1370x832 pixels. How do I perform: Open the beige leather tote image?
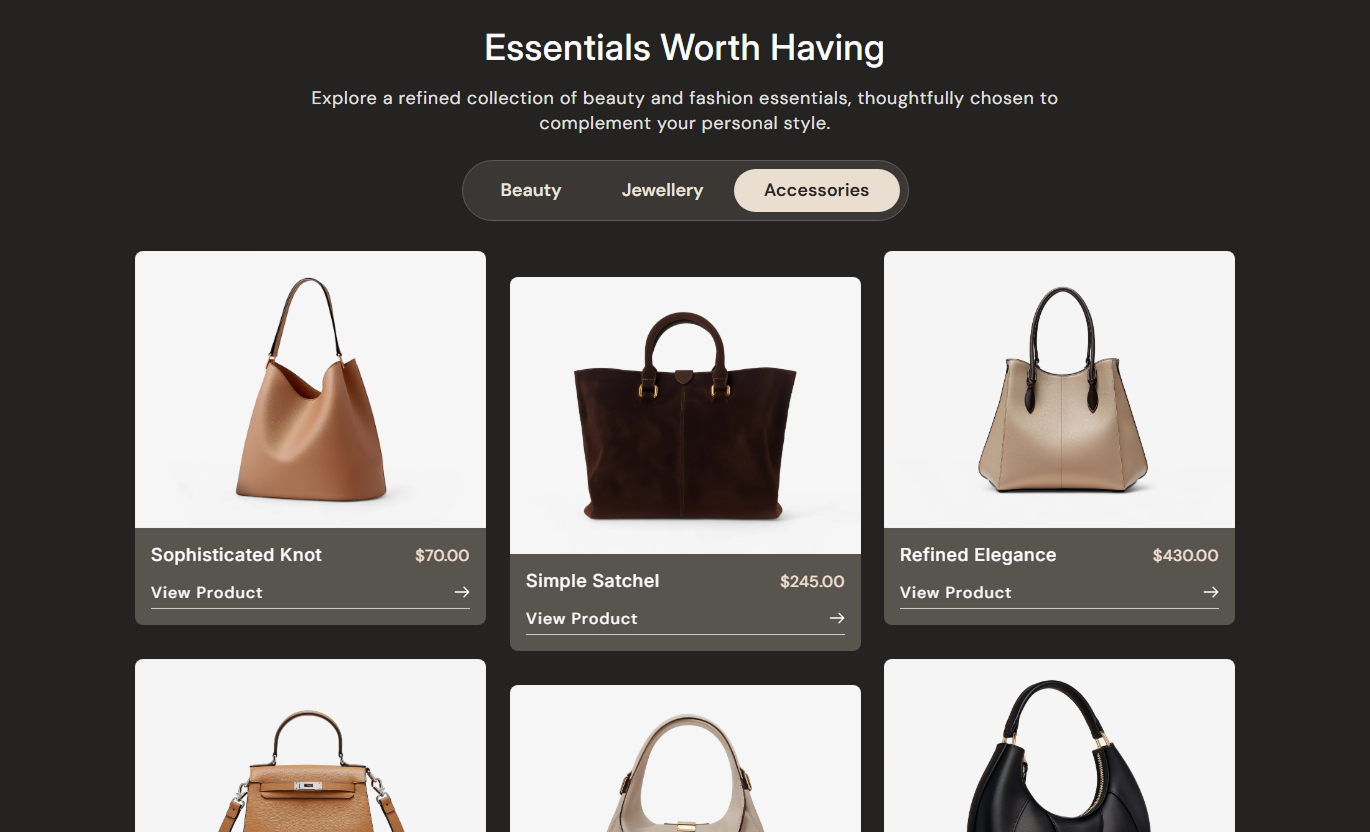(1059, 389)
